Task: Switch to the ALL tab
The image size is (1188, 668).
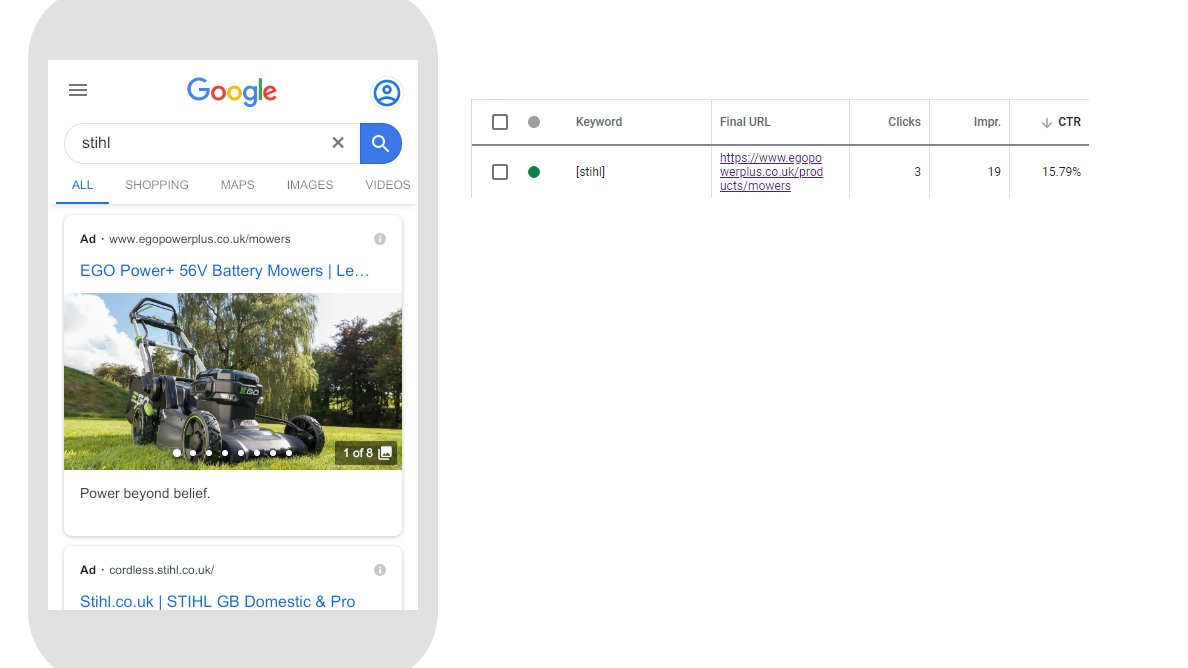Action: [83, 185]
